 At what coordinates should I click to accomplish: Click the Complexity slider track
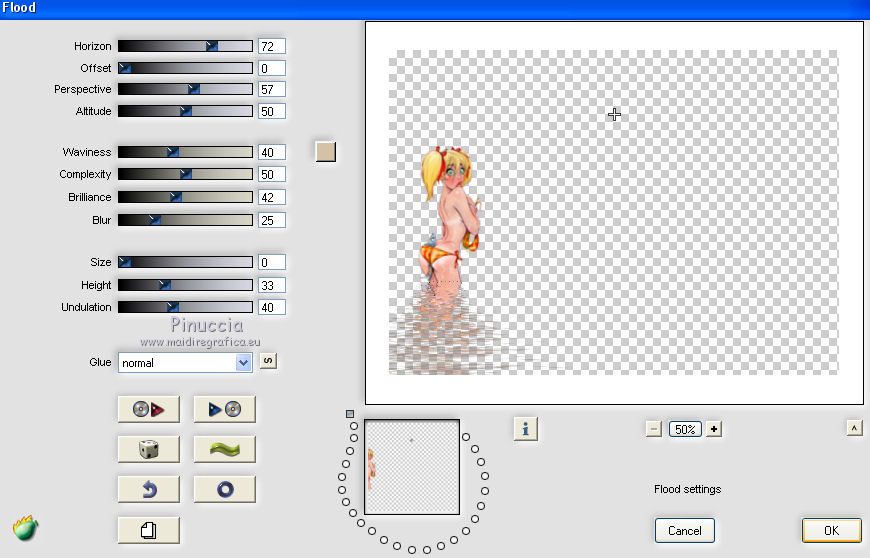[x=185, y=174]
